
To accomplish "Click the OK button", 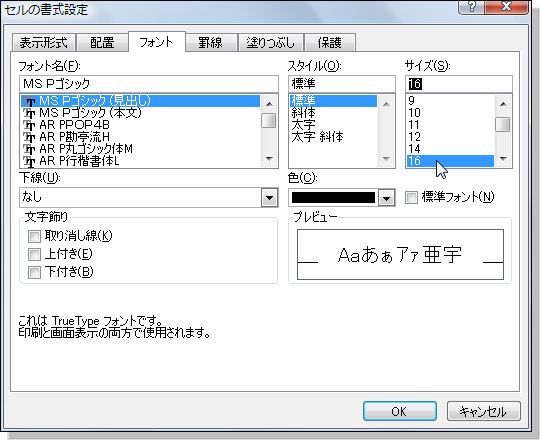I will (399, 411).
